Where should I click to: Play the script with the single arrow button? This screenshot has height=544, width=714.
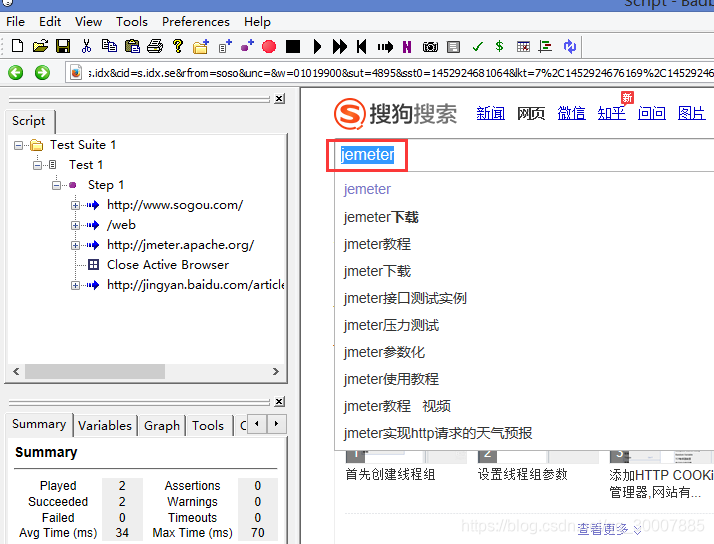click(317, 46)
